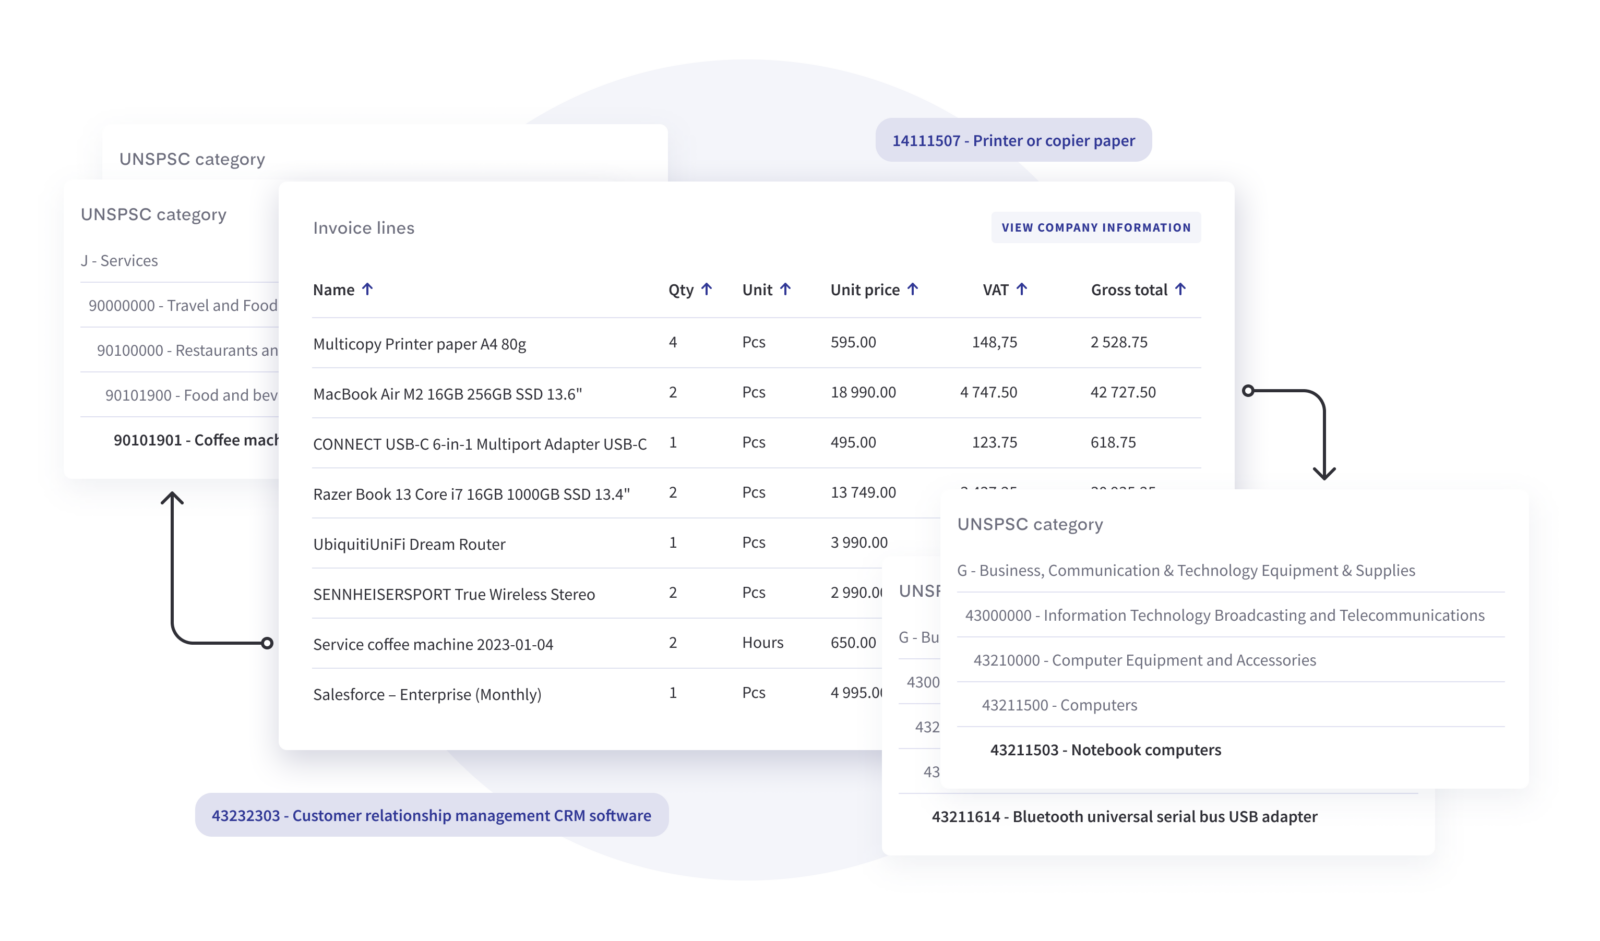This screenshot has width=1600, height=941.
Task: Select the Printer or copier paper tag
Action: [x=1013, y=141]
